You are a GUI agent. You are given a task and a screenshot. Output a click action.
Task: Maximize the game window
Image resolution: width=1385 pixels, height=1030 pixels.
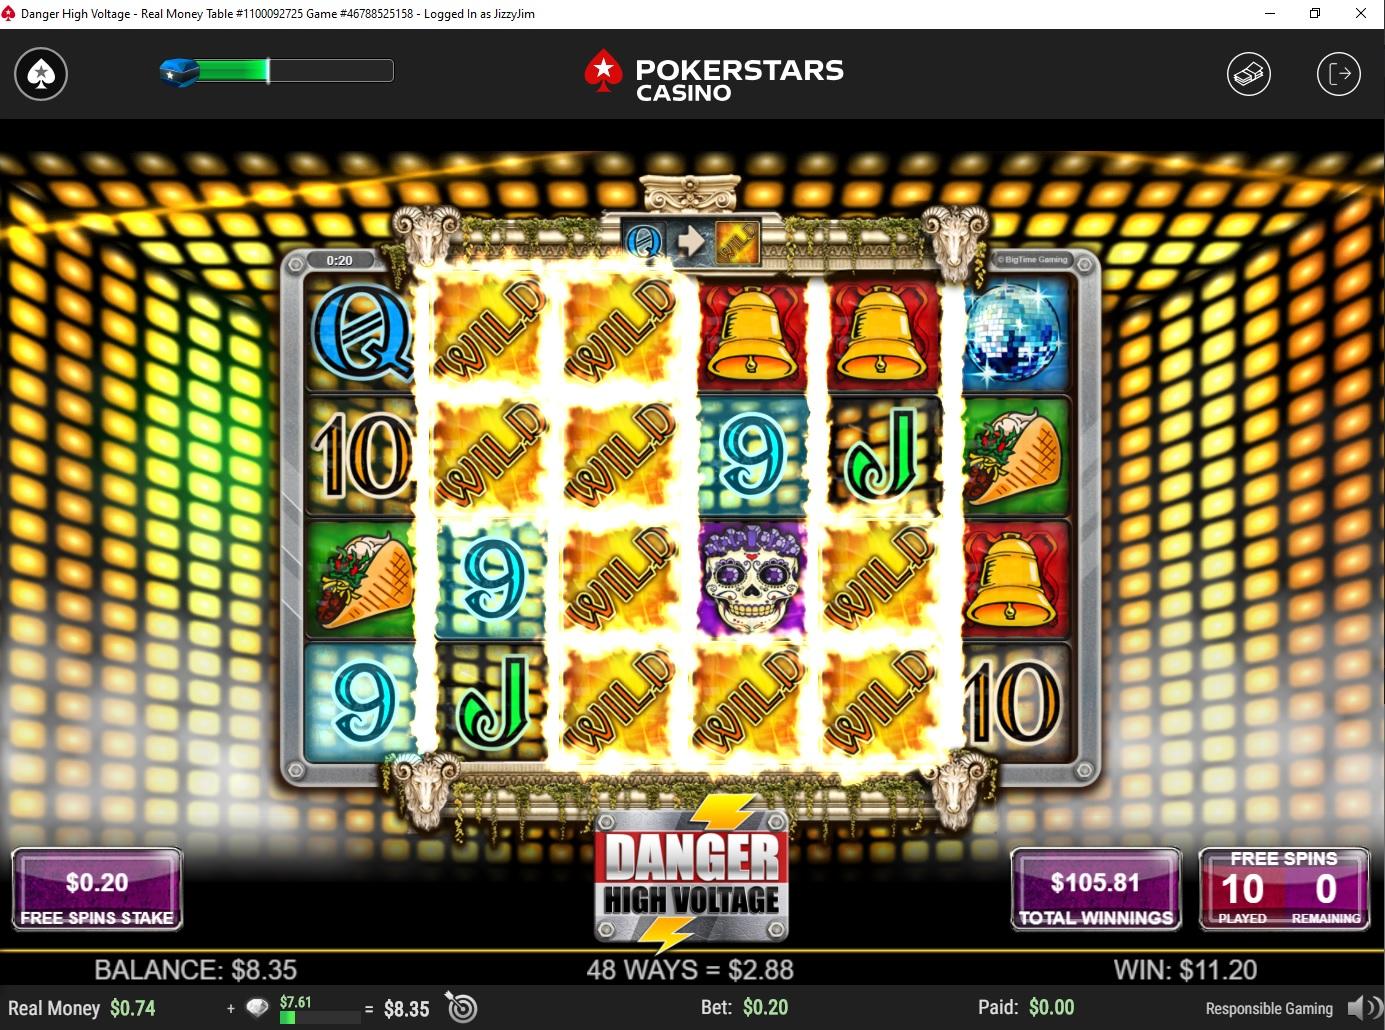tap(1315, 13)
